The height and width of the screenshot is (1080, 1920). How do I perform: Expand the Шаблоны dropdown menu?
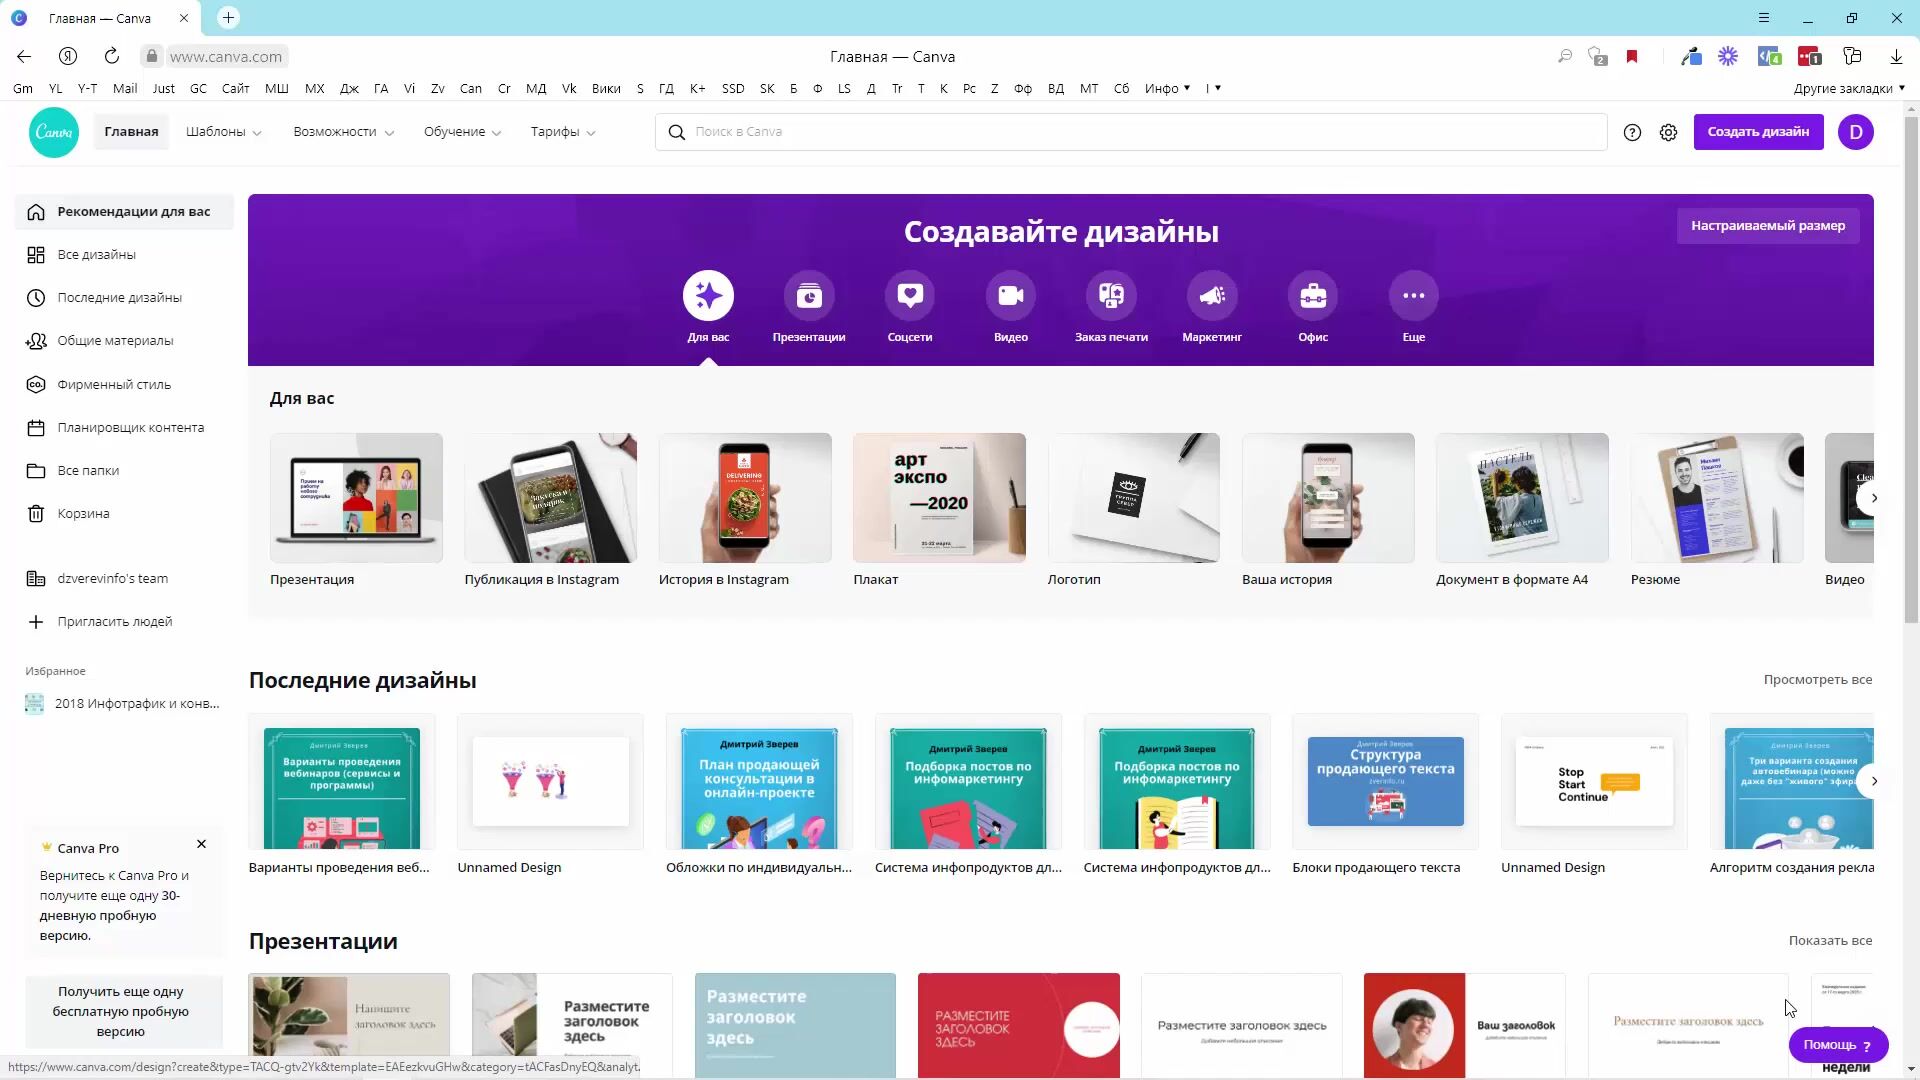click(223, 131)
